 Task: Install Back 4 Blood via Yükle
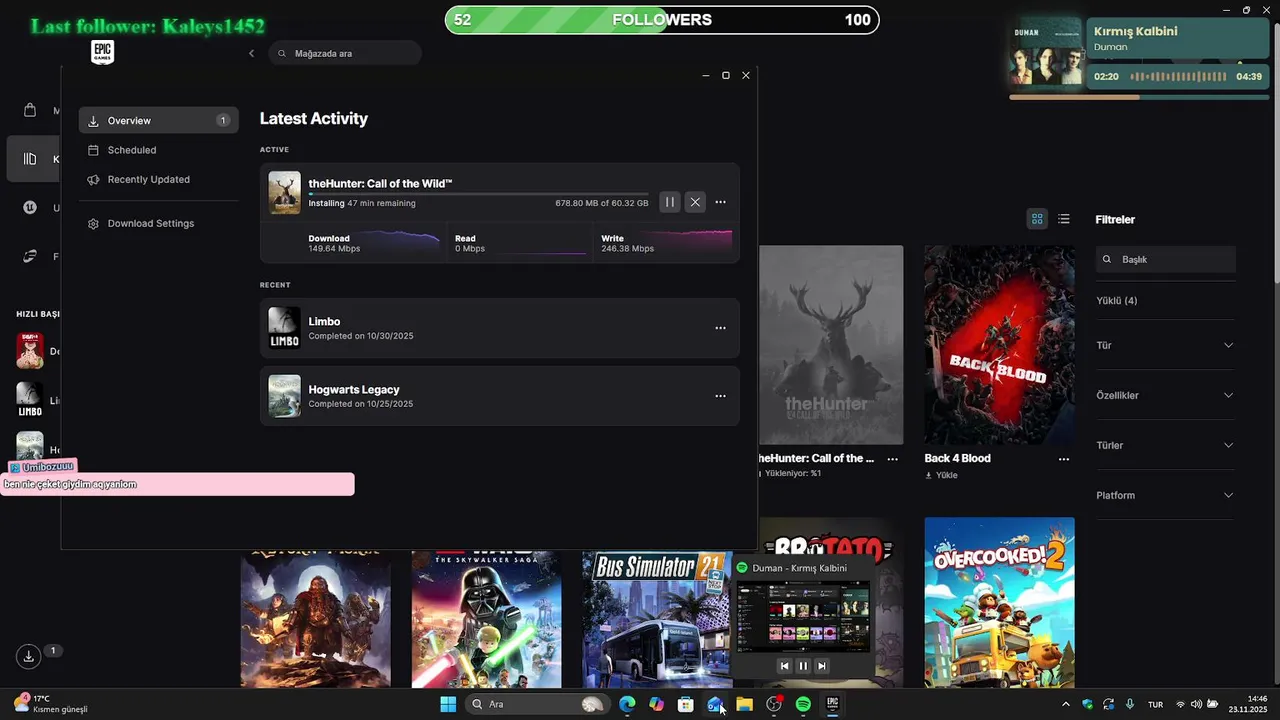coord(941,475)
